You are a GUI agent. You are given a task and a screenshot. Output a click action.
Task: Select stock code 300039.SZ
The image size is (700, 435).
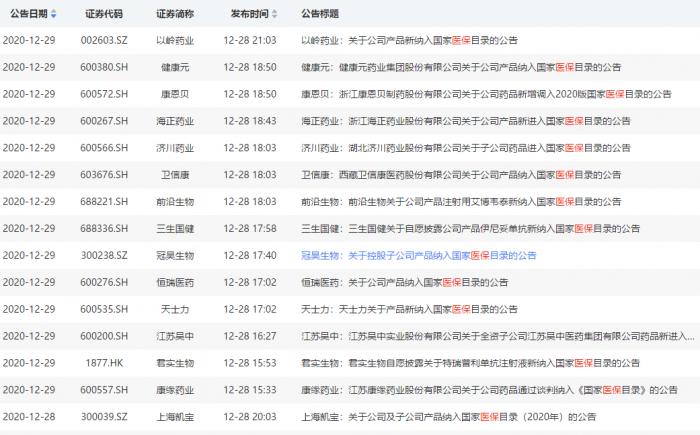click(104, 417)
